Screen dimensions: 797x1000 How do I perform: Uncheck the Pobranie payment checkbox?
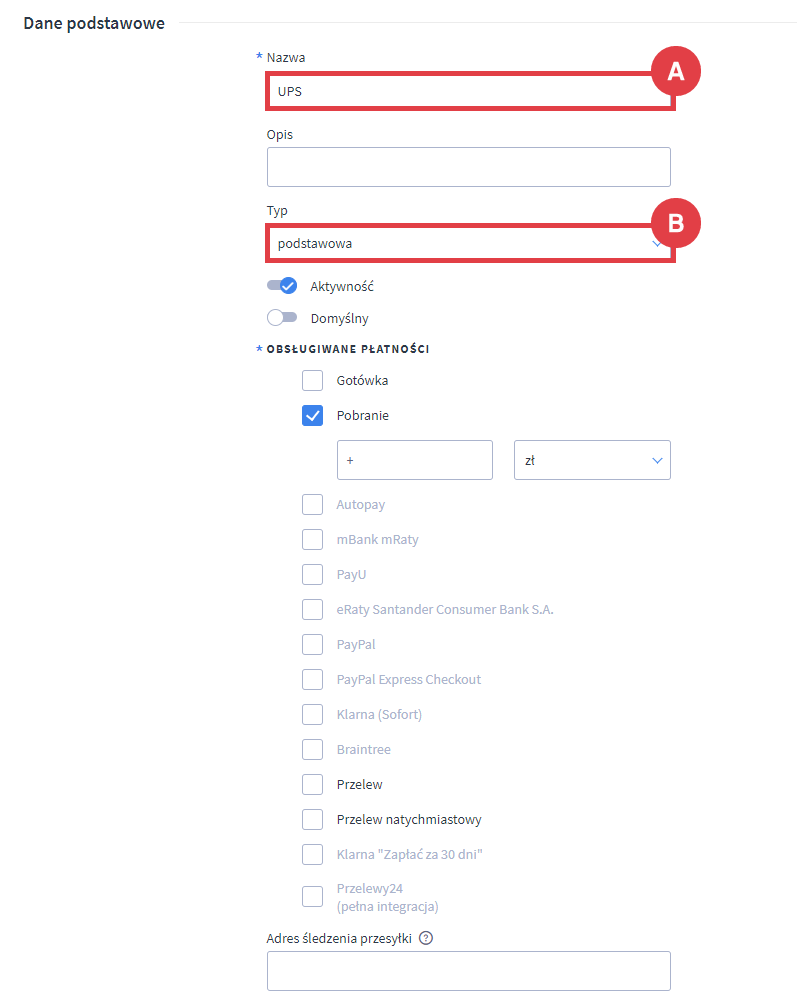312,415
